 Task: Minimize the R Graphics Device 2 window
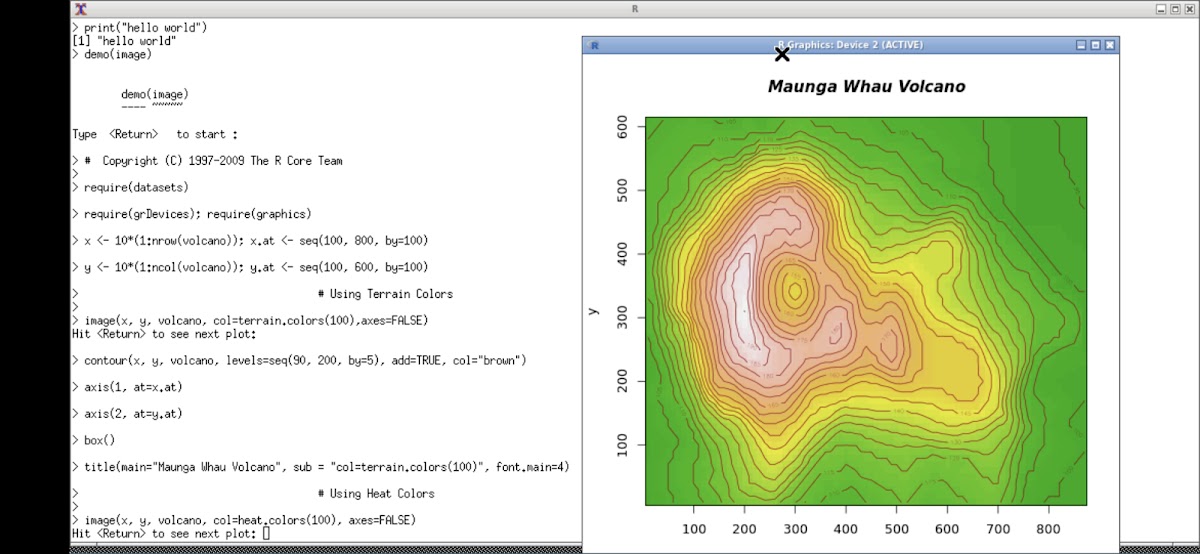tap(1081, 45)
